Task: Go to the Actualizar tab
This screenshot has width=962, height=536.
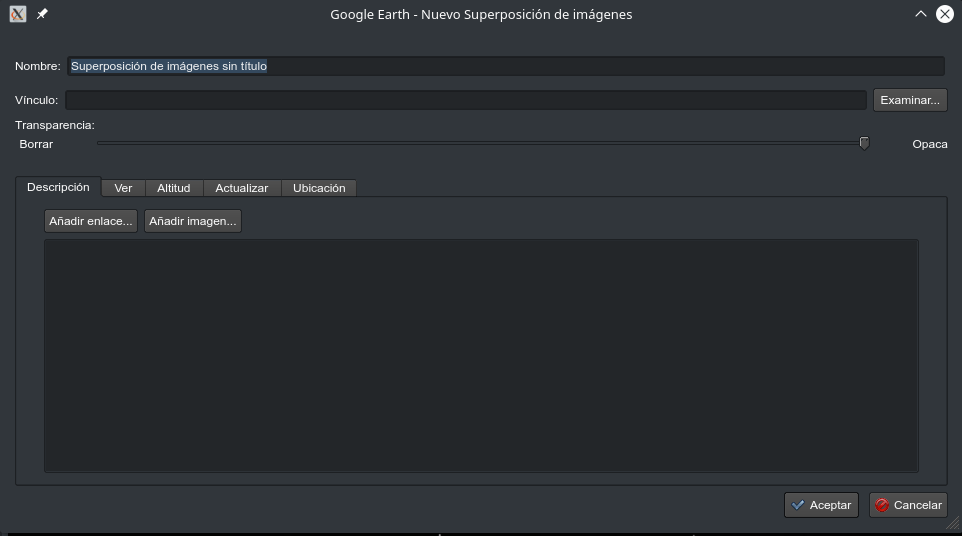Action: pos(242,188)
